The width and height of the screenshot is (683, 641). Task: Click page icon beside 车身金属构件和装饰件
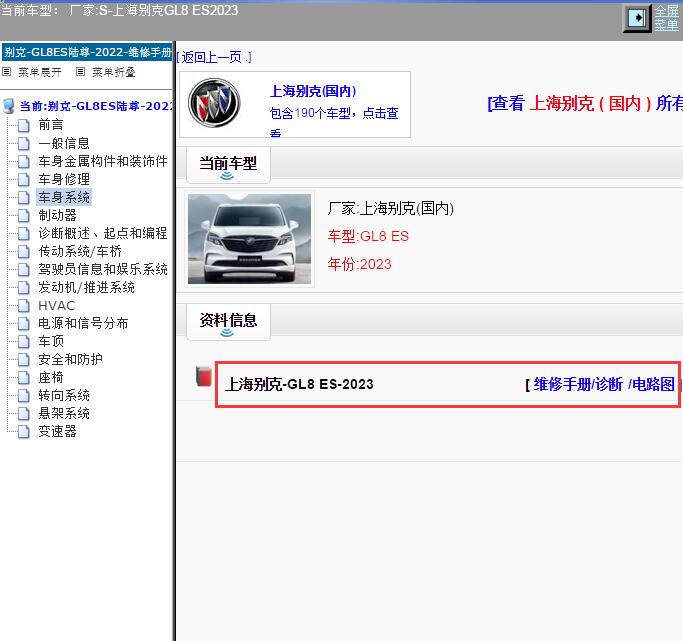[x=24, y=162]
